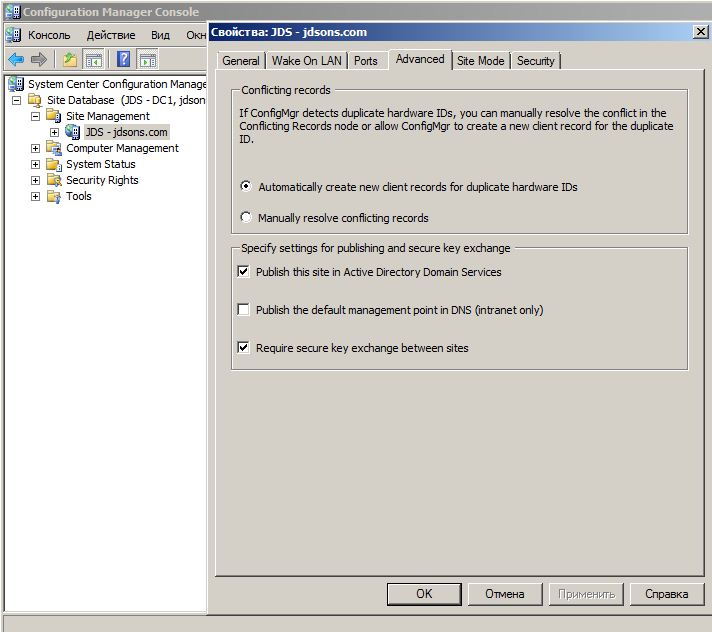Click the Отмена cancel button

pyautogui.click(x=504, y=594)
